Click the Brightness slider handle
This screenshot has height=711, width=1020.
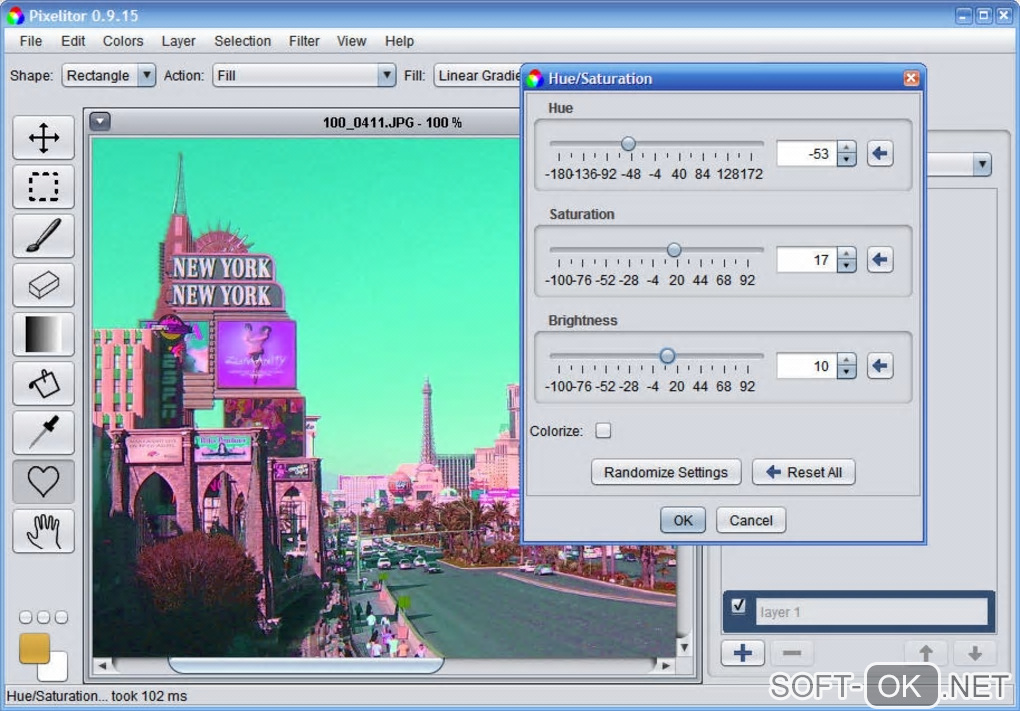(x=667, y=356)
